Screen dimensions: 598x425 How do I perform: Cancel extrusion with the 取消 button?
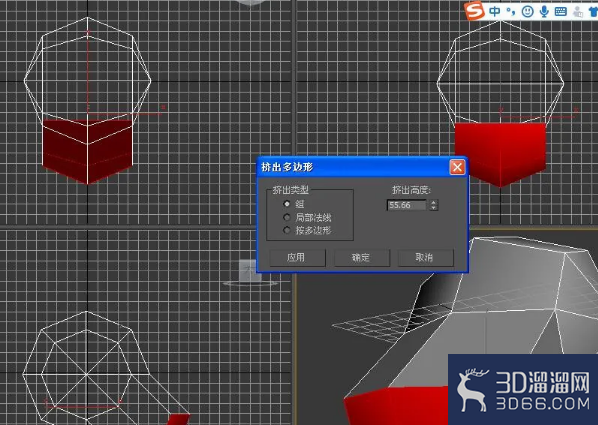425,258
